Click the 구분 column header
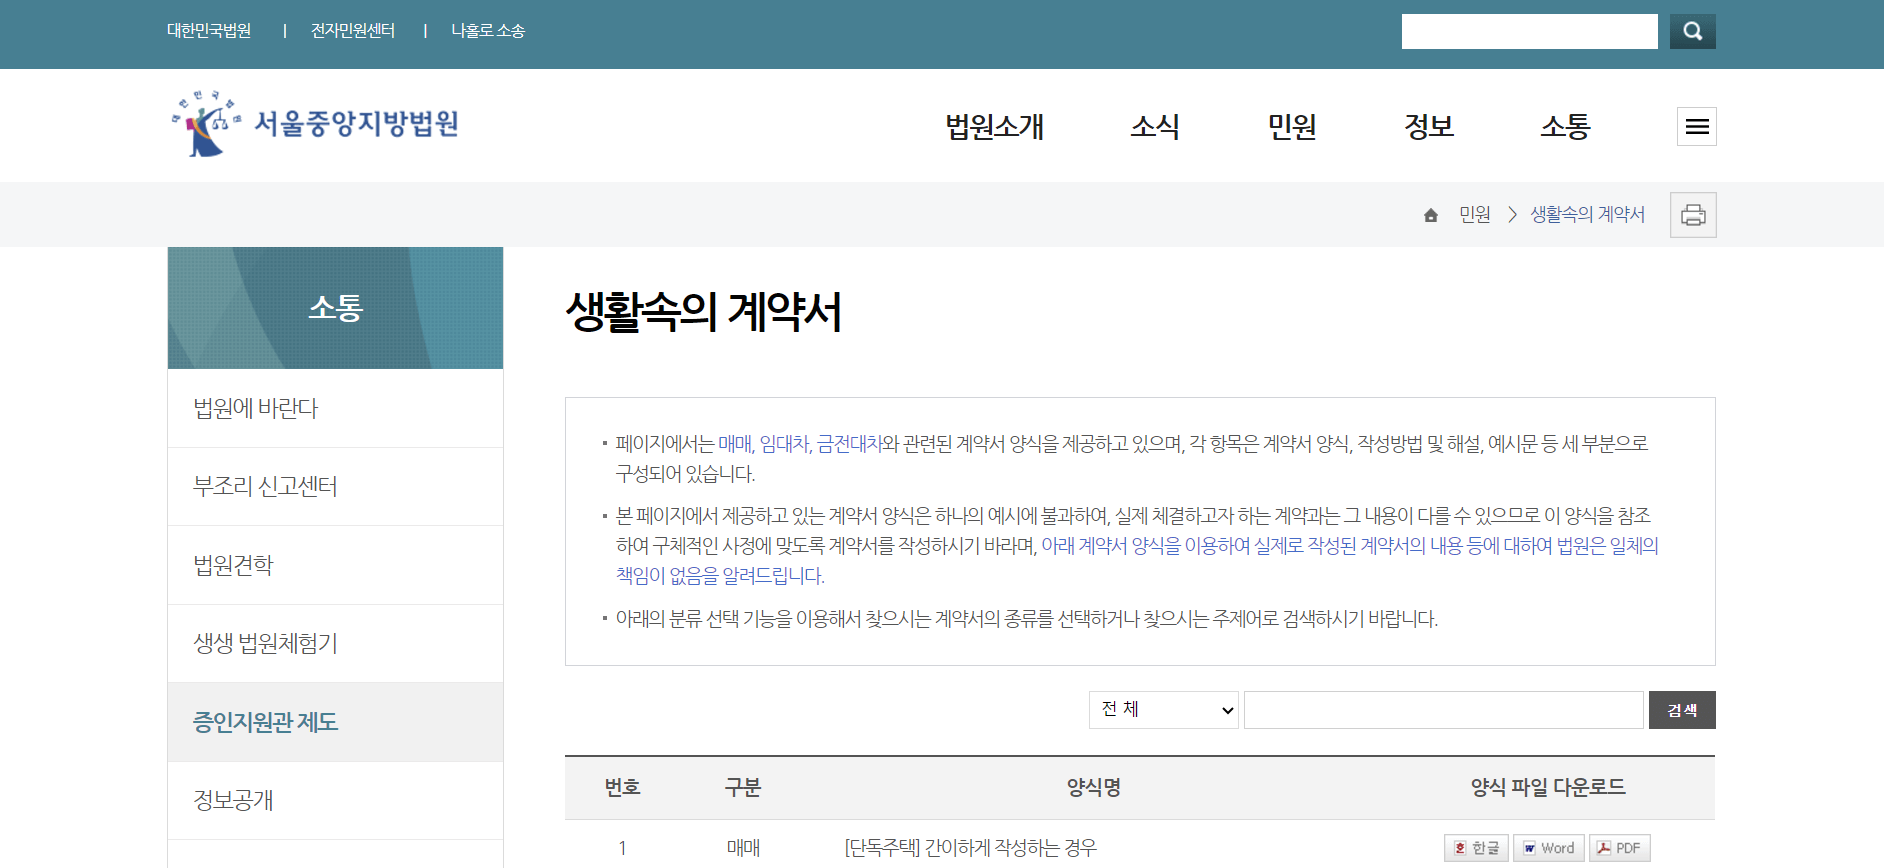Viewport: 1884px width, 868px height. coord(743,788)
